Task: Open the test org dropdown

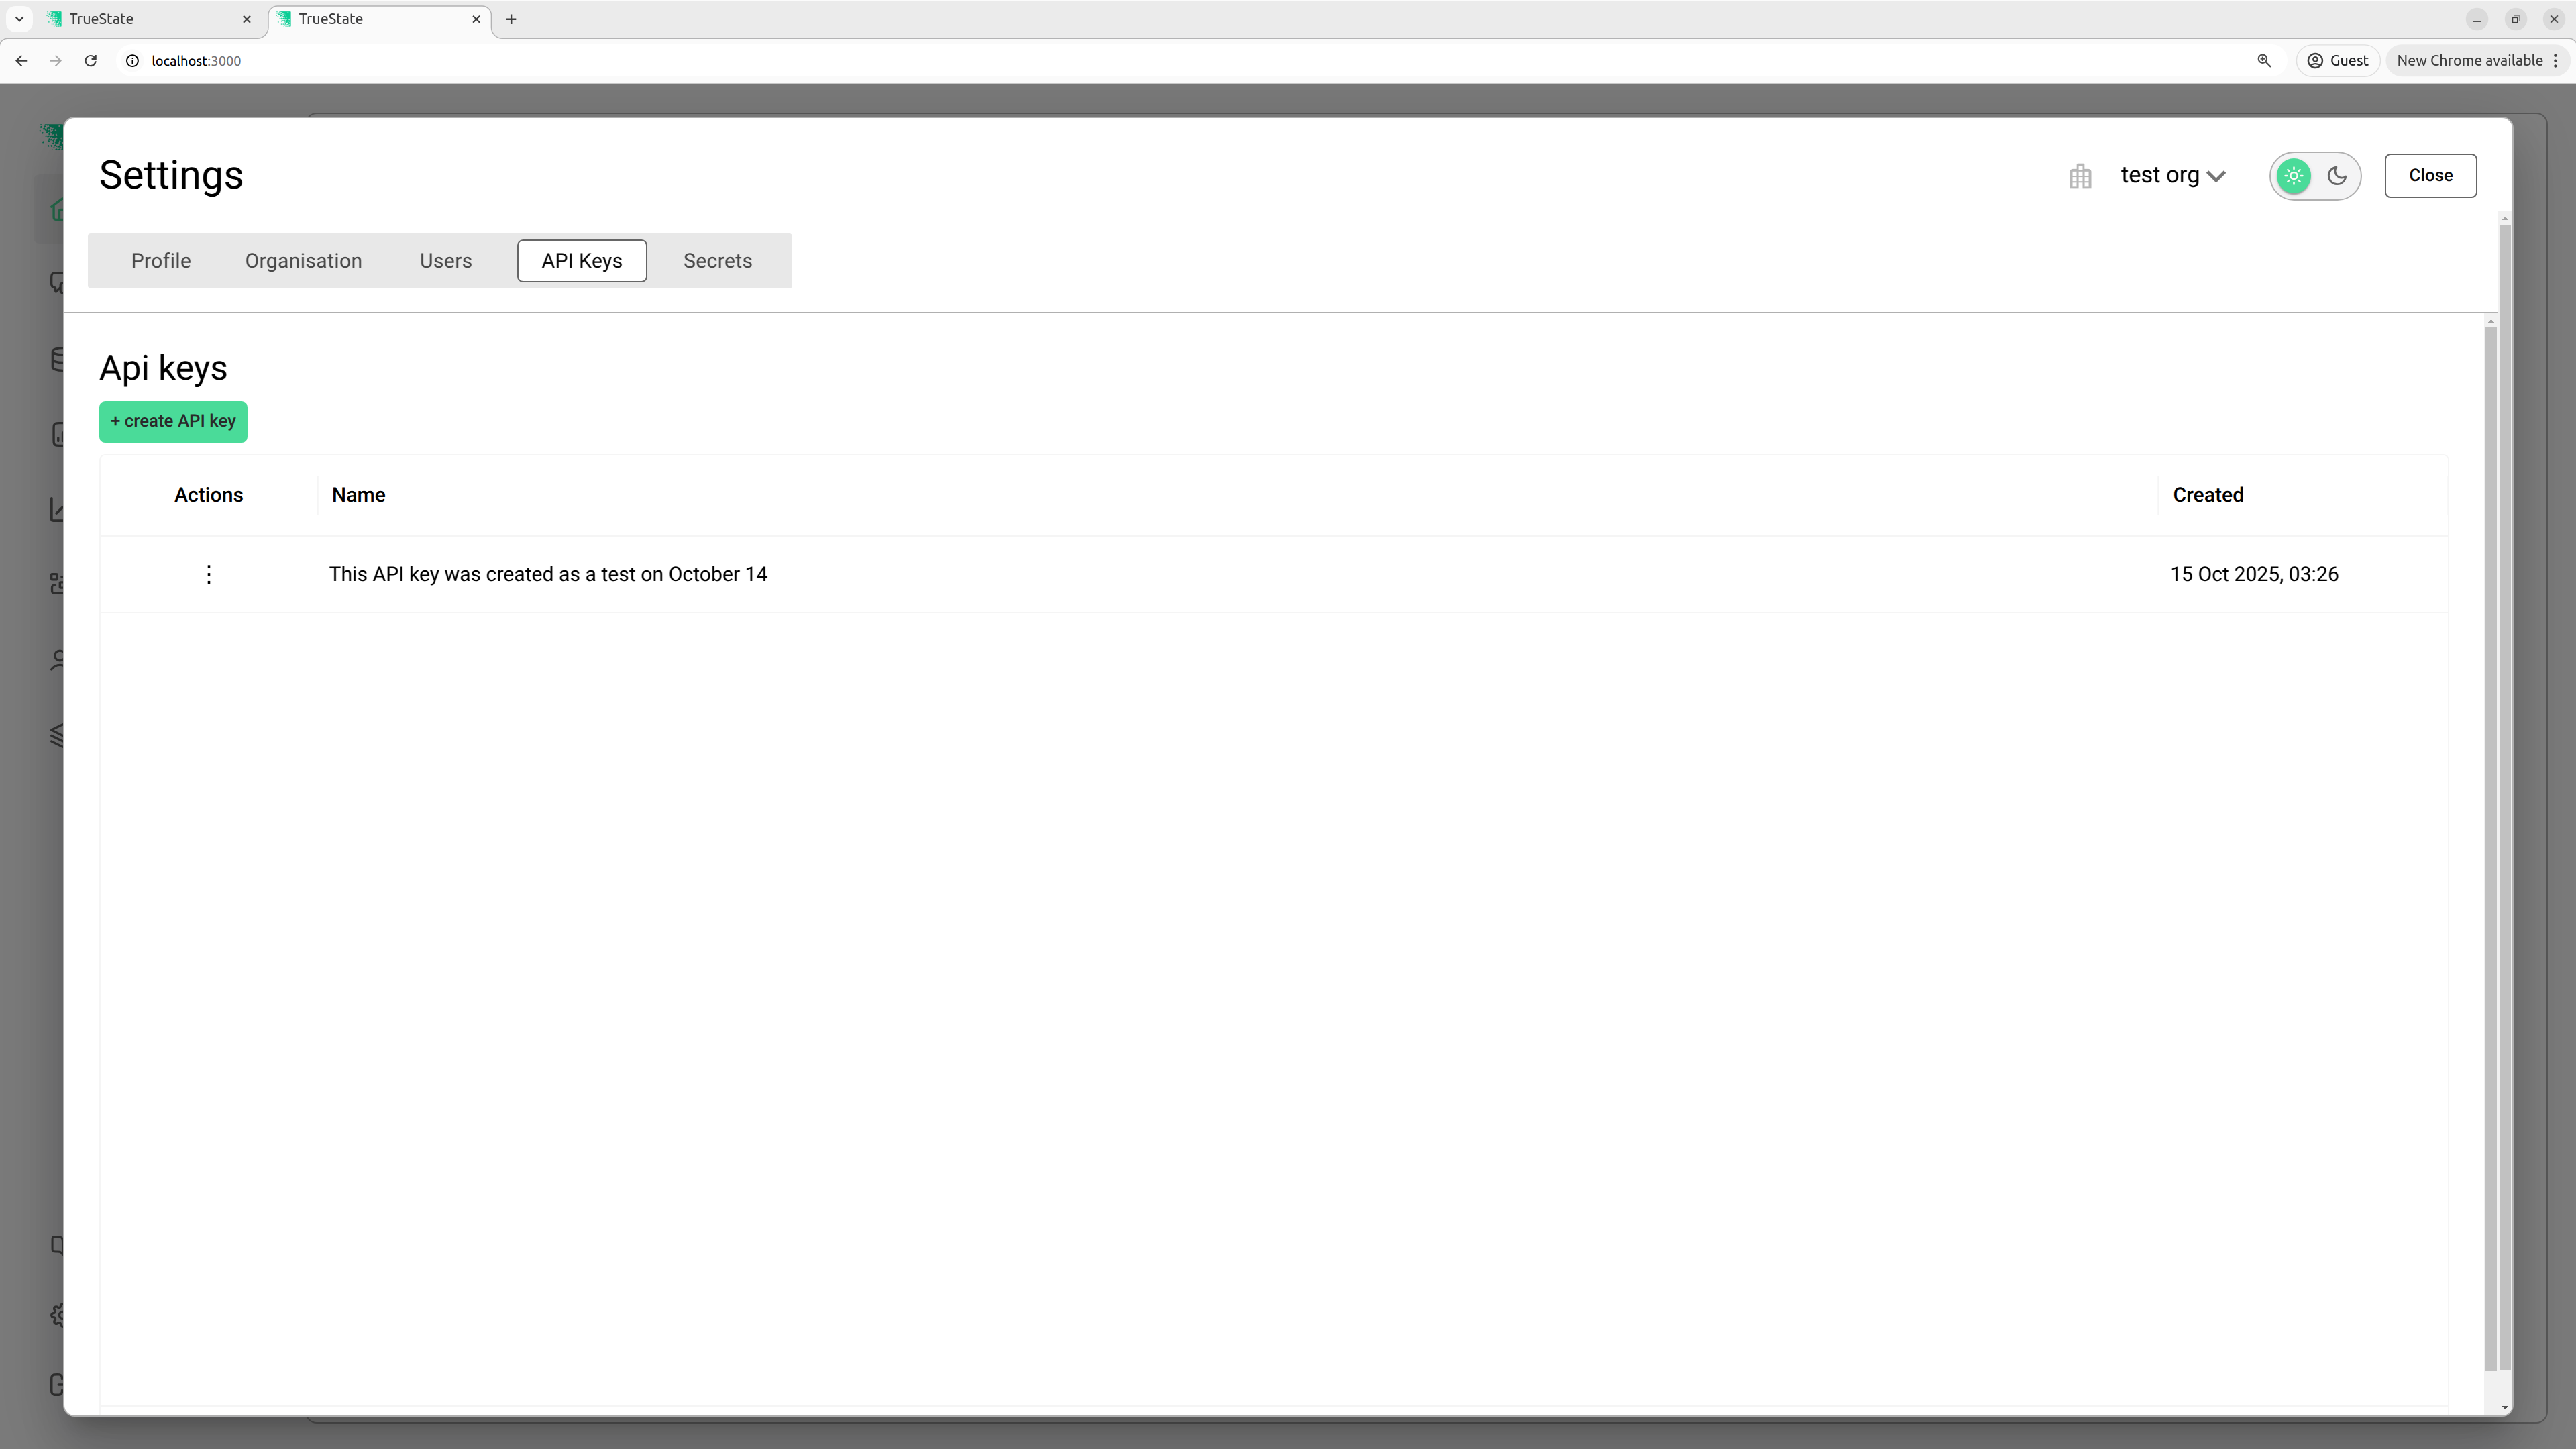Action: tap(2172, 176)
